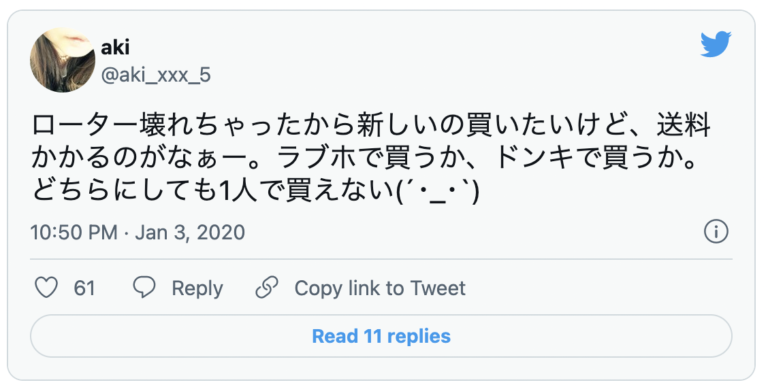Click the display name aki
Screen dimensions: 768x389
click(x=115, y=48)
